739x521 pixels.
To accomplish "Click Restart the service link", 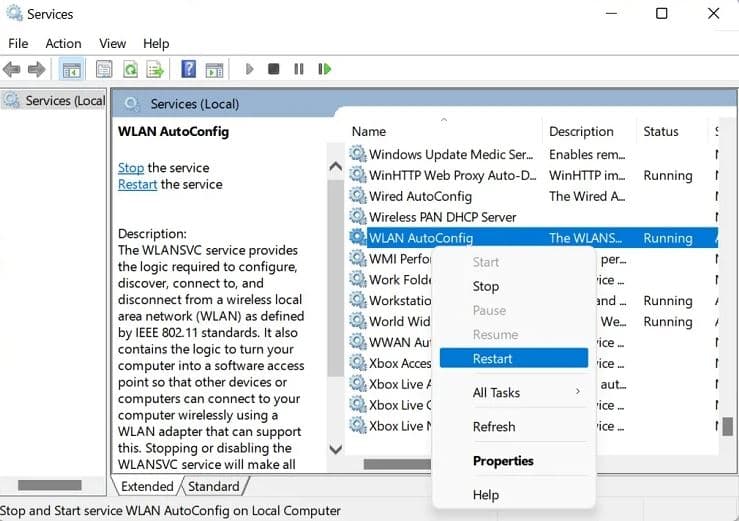I will [137, 184].
